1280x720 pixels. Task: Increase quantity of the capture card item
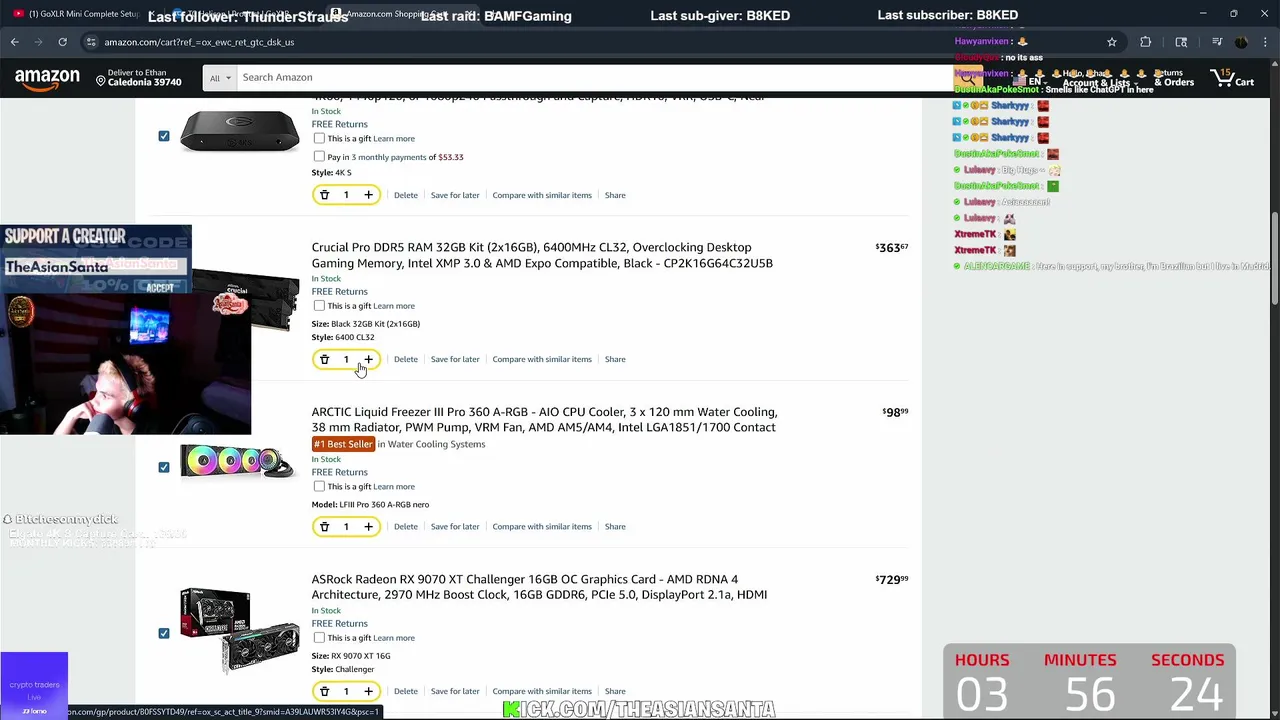point(368,195)
